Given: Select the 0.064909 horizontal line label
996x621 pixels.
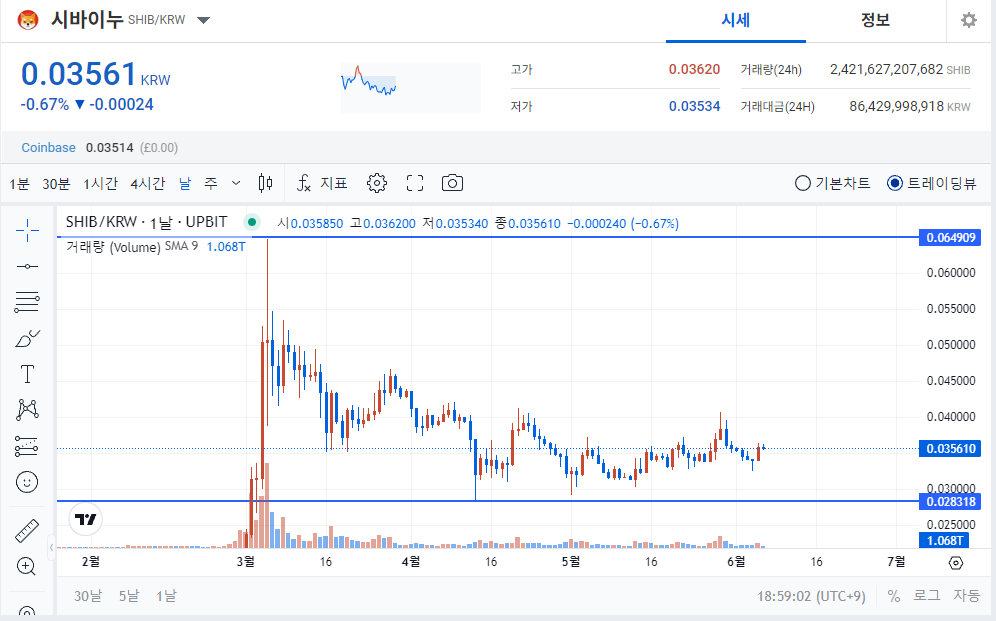Looking at the screenshot, I should pyautogui.click(x=950, y=238).
